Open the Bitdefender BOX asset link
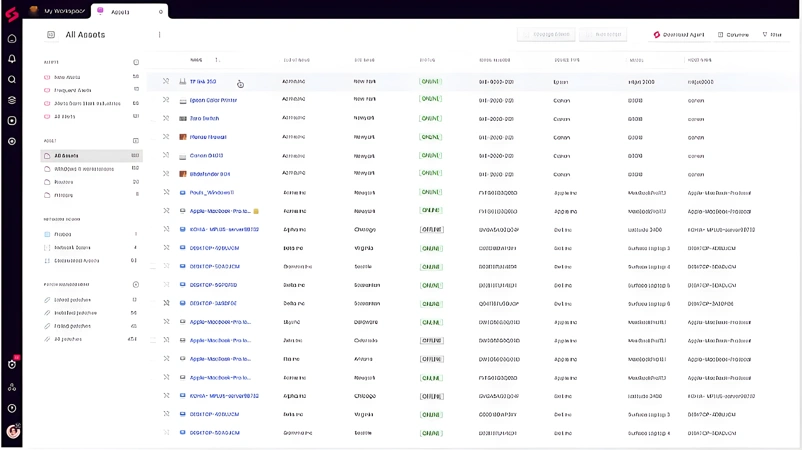 210,174
